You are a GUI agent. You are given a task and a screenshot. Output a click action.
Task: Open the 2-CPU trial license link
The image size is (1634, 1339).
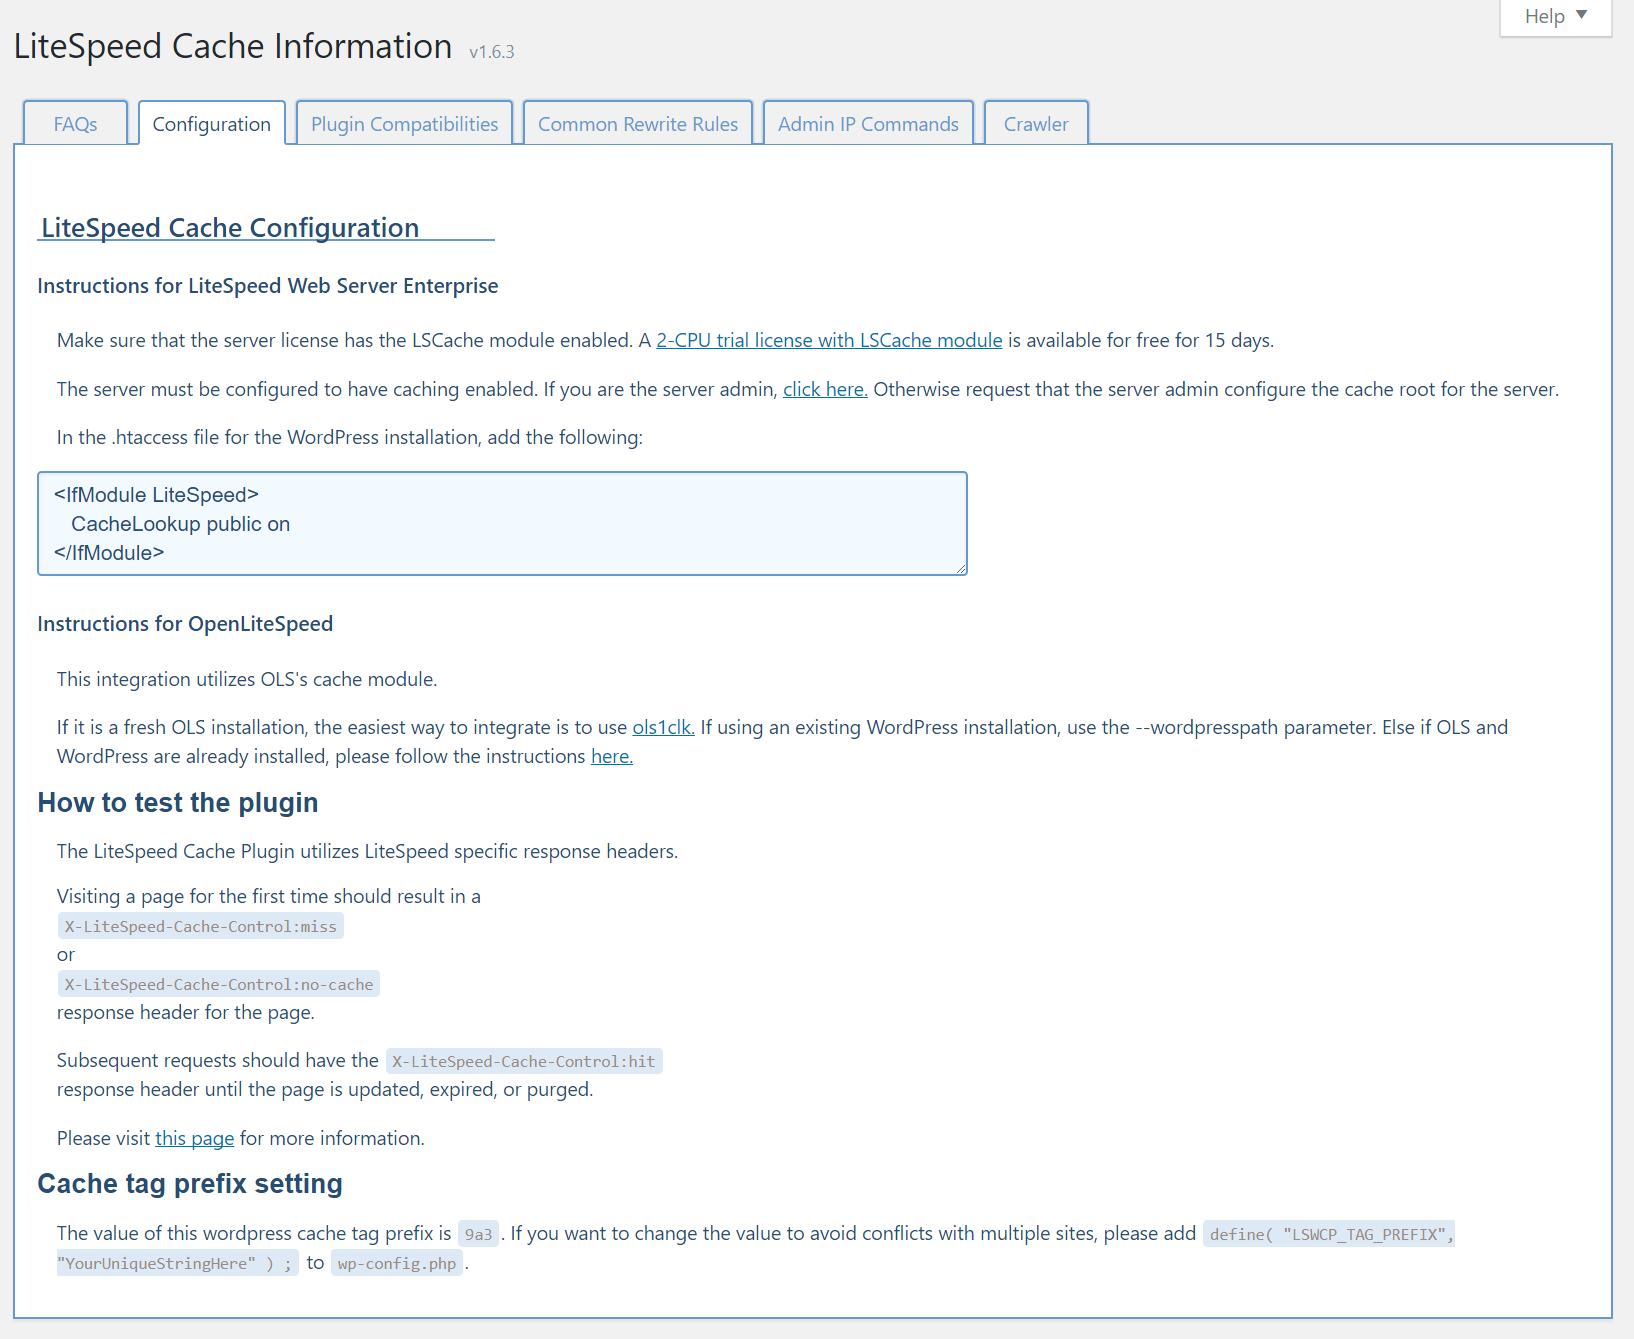[x=829, y=340]
